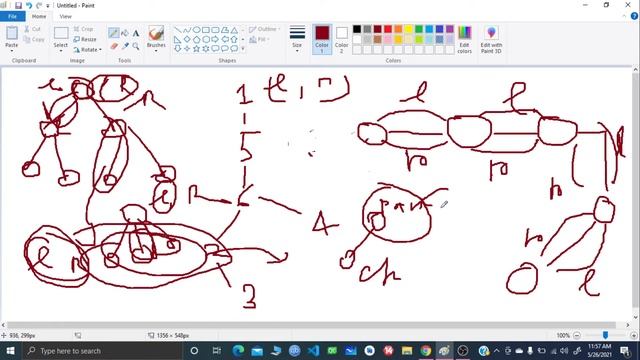
Task: Open Task View on the taskbar
Action: pyautogui.click(x=217, y=351)
